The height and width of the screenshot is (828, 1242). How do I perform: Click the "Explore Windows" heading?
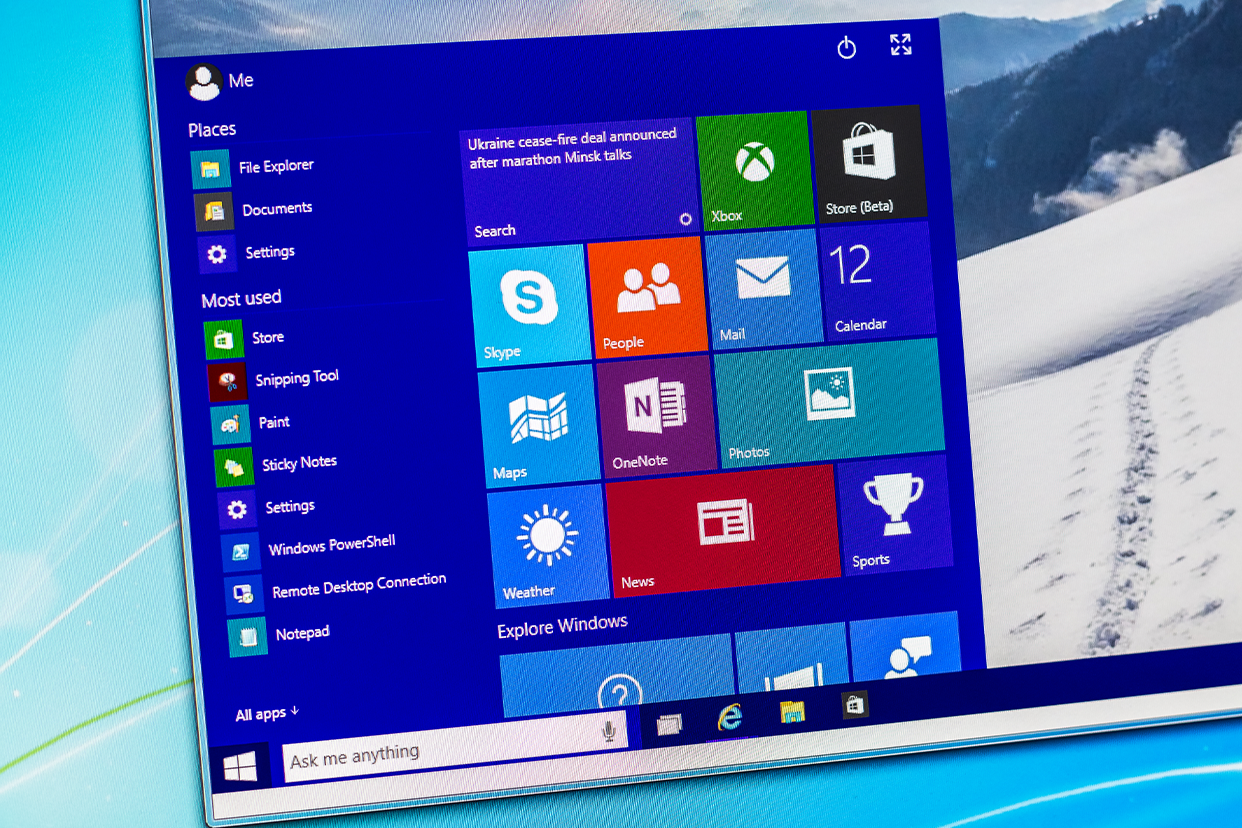click(563, 626)
